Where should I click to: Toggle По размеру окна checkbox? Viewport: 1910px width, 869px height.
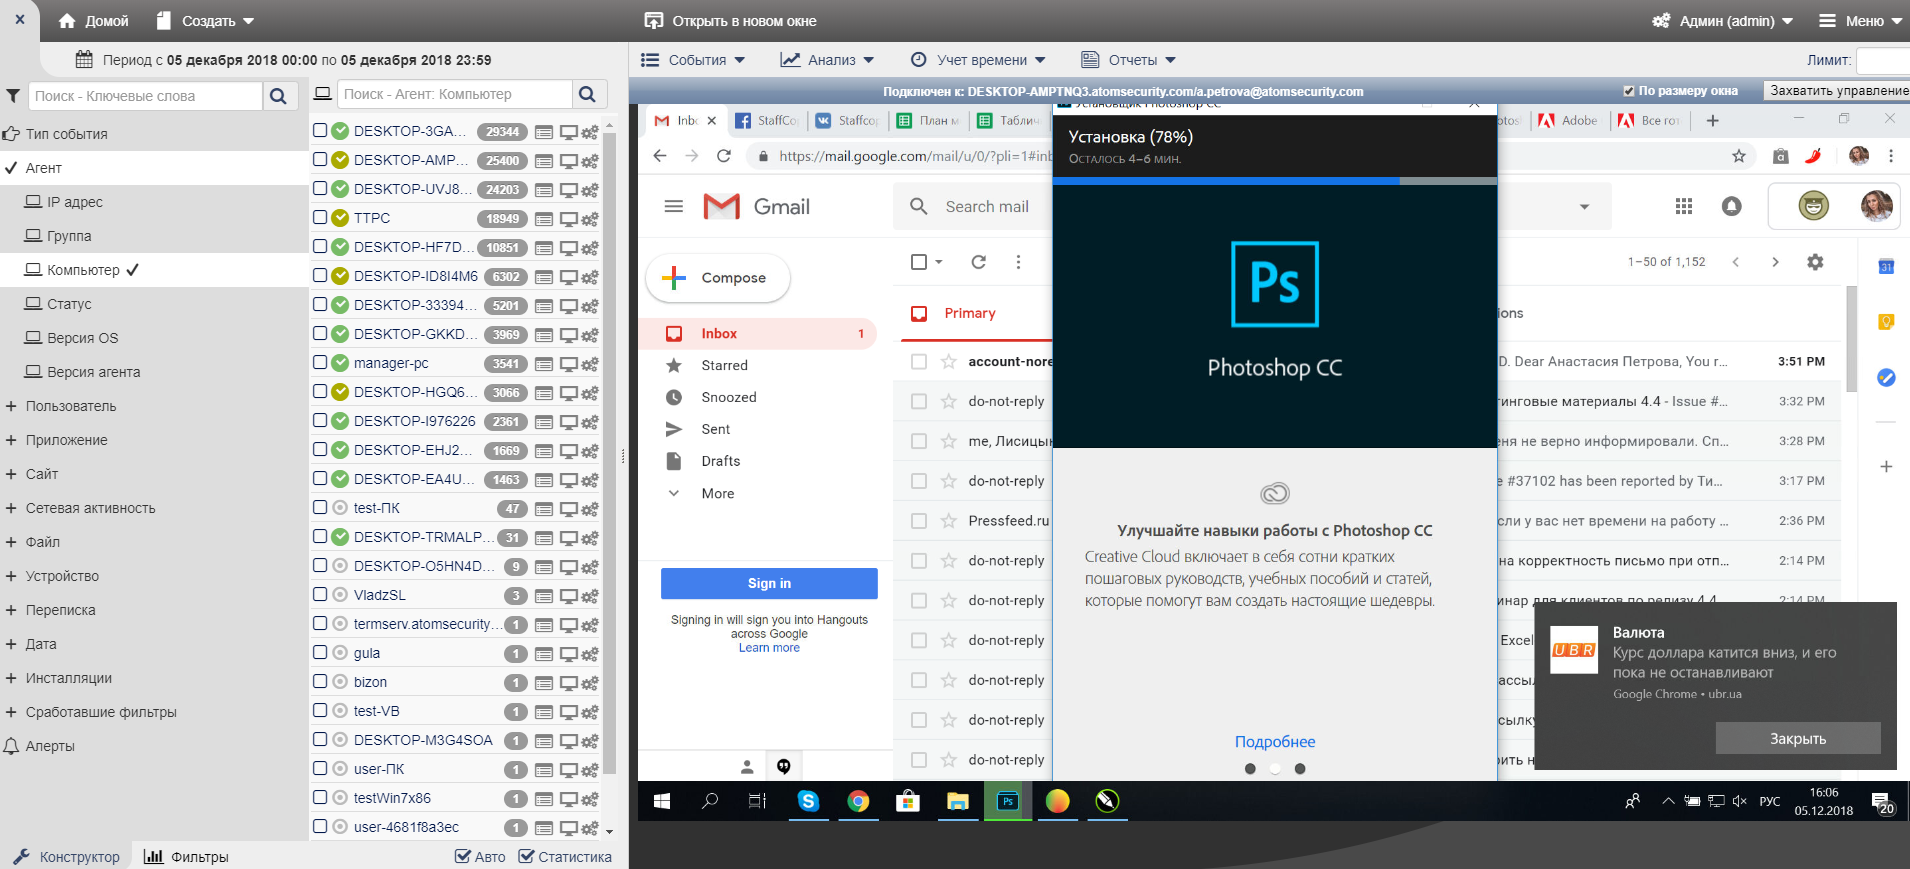(1629, 91)
